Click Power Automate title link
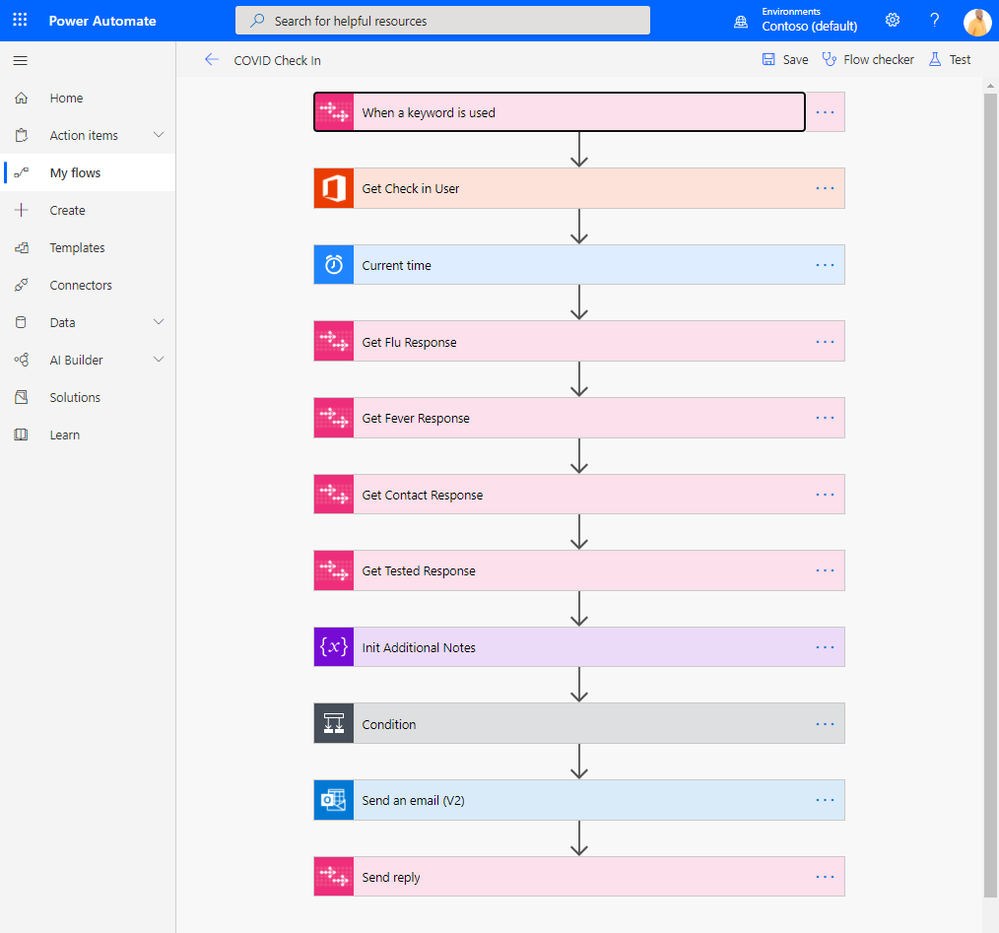 click(x=103, y=21)
